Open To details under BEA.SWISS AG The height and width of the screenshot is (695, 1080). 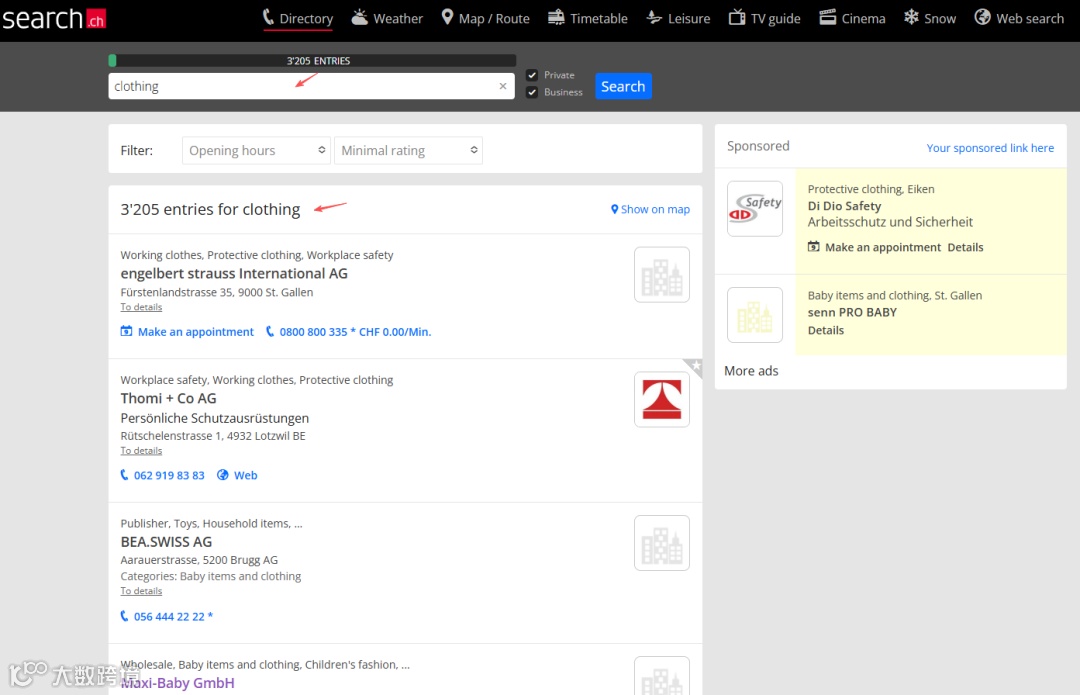(141, 591)
